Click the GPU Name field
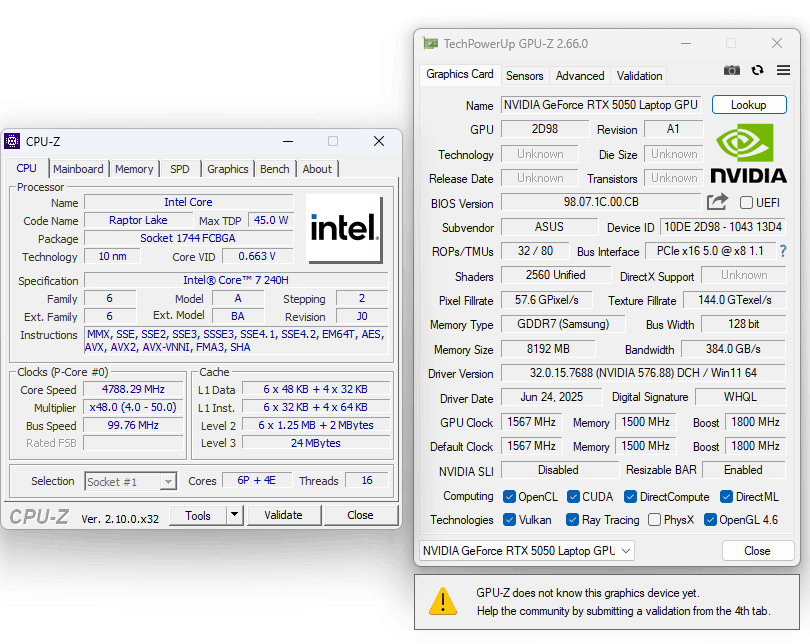Screen dimensions: 810x644 coord(601,105)
